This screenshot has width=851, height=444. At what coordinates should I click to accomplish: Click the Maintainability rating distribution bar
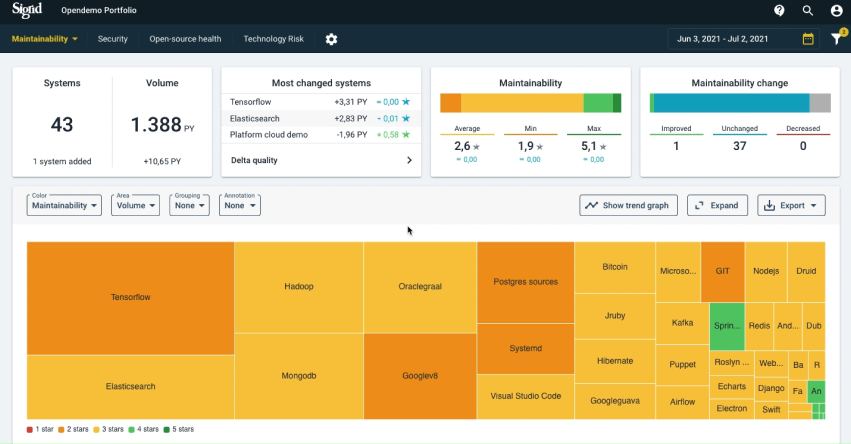pos(531,103)
